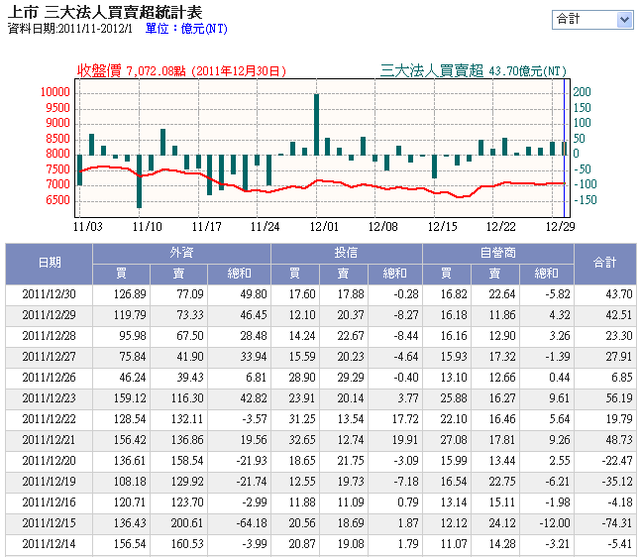Click the 投信 group header
This screenshot has height=557, width=640.
(x=346, y=253)
